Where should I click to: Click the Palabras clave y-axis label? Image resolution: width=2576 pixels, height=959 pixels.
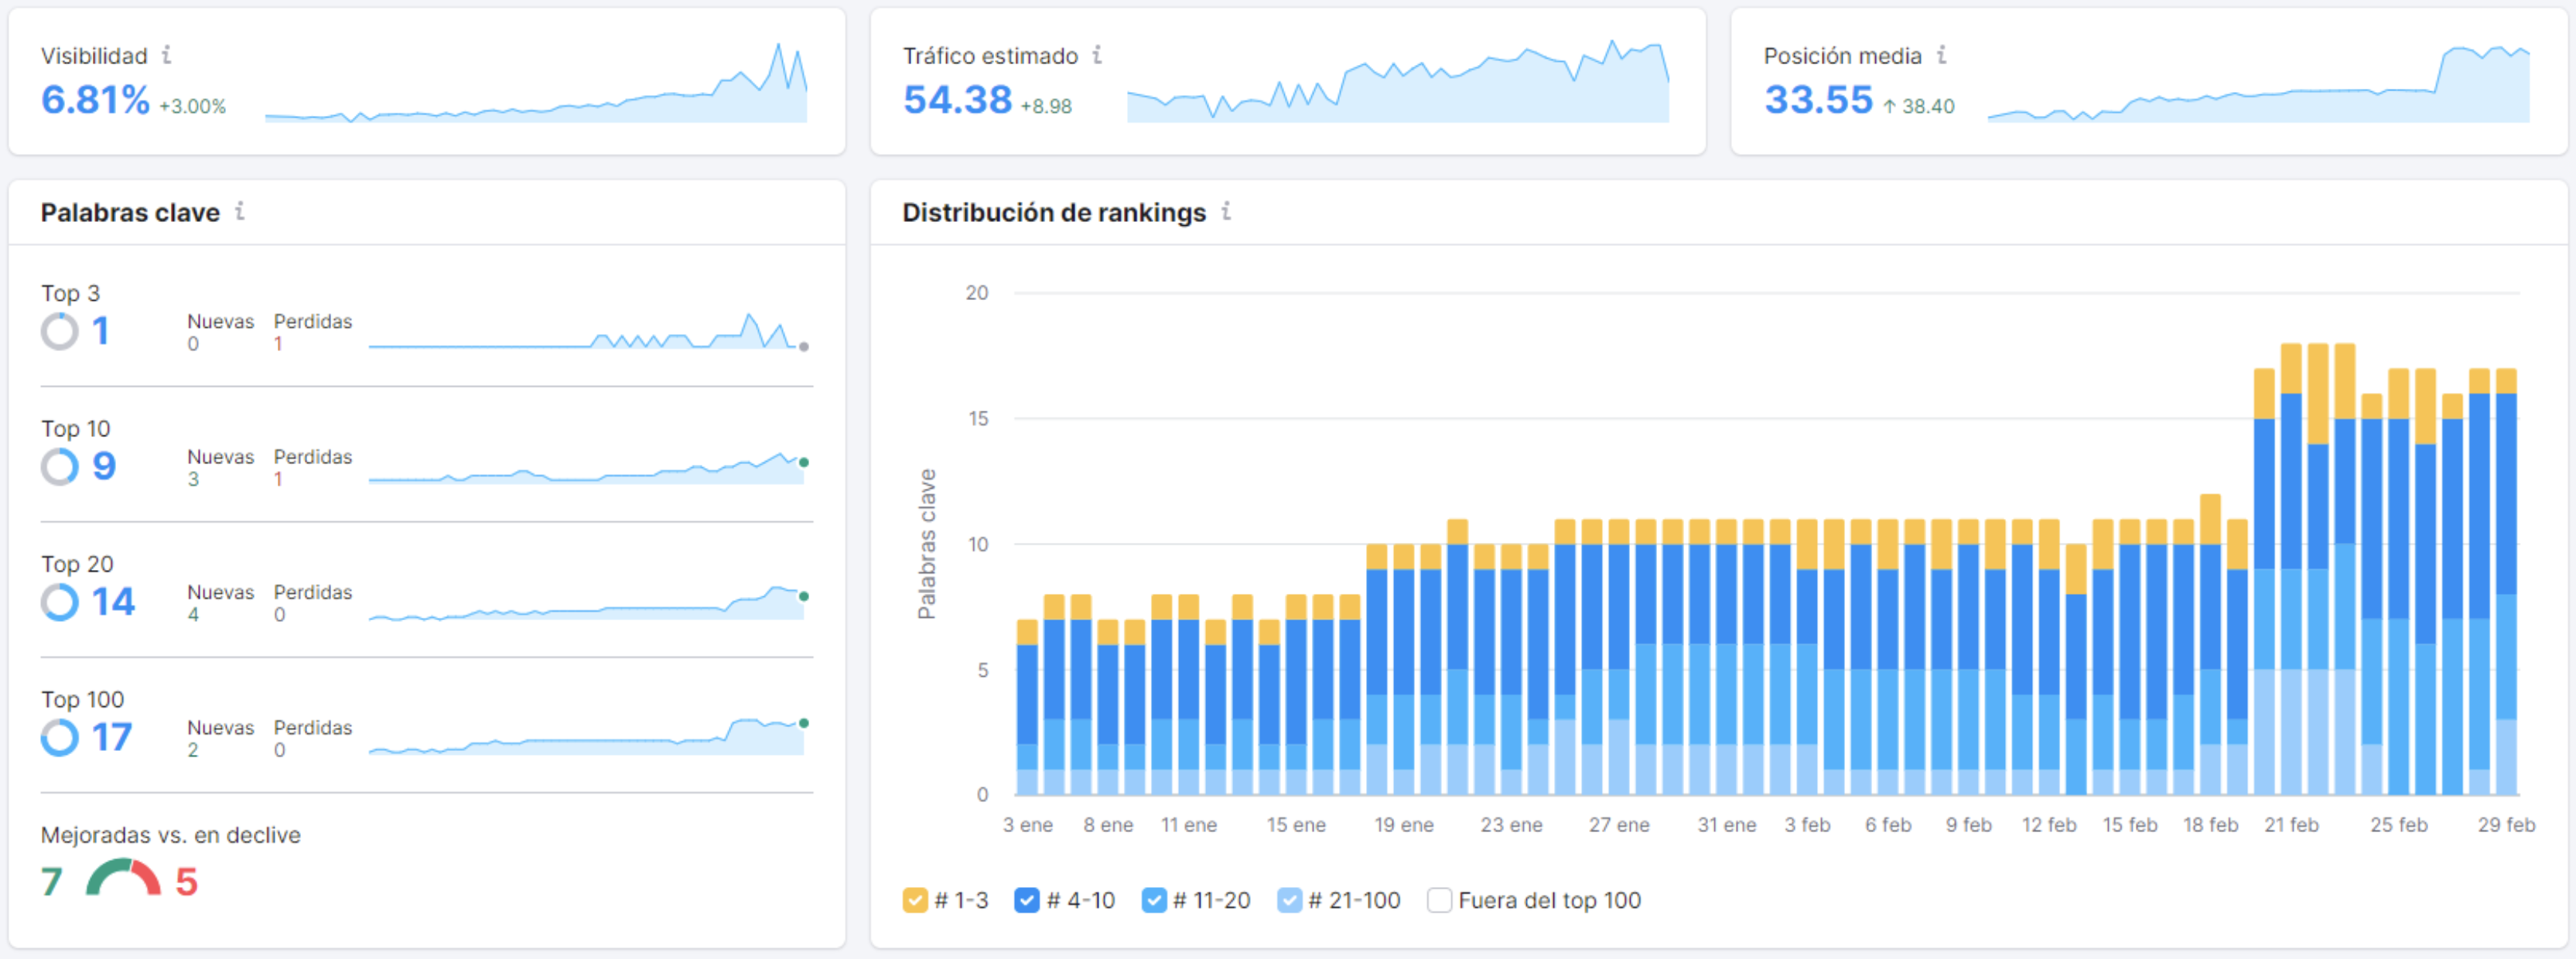click(x=927, y=544)
